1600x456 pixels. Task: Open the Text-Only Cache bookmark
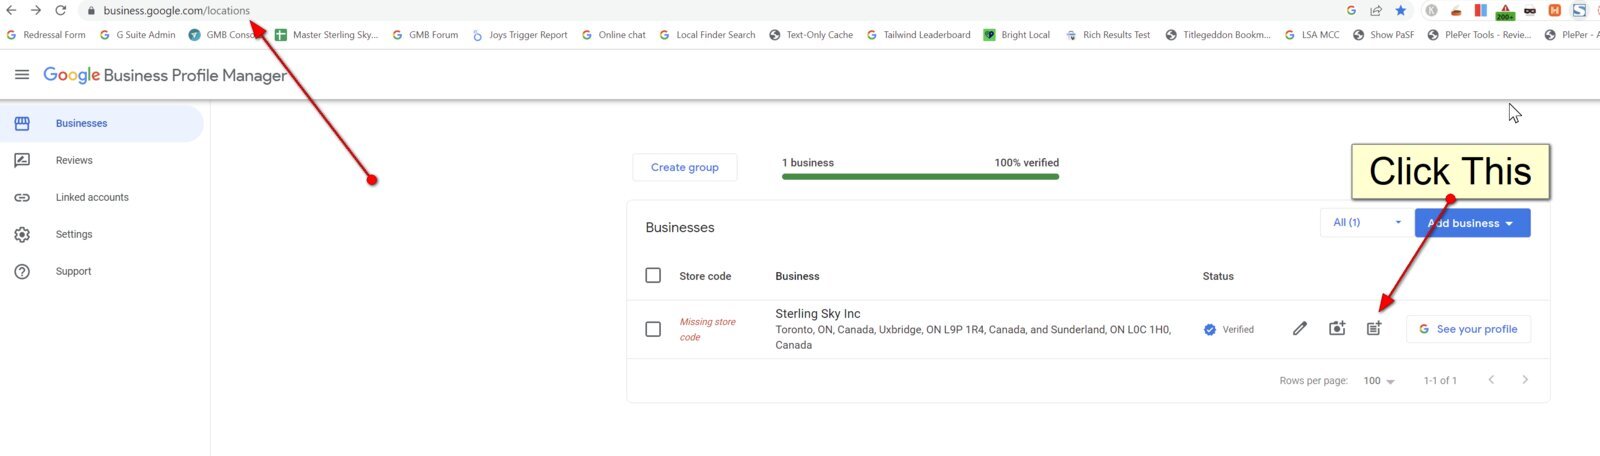tap(811, 35)
